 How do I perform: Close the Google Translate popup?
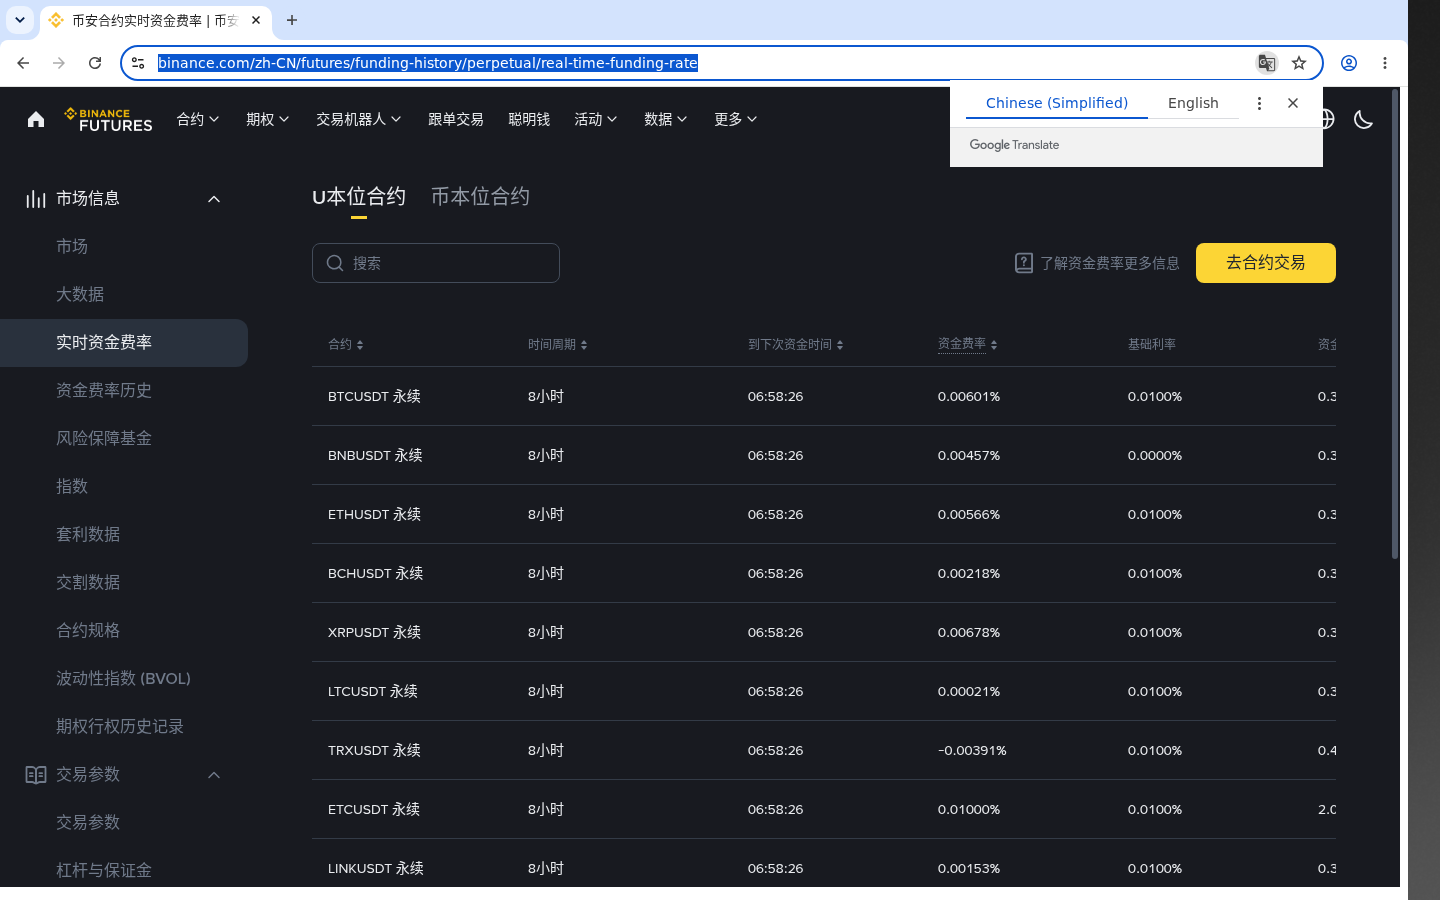tap(1293, 103)
